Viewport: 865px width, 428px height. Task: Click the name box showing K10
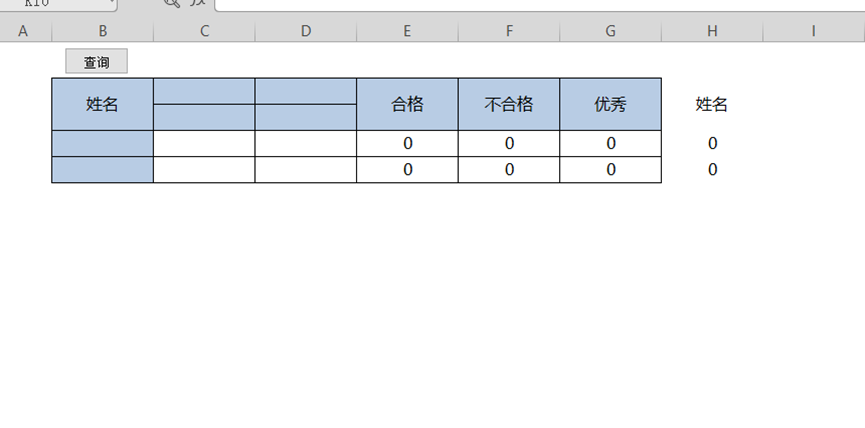point(50,3)
